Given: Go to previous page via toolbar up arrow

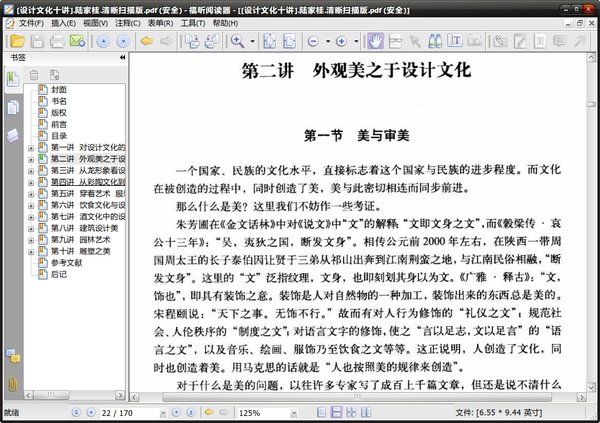Looking at the screenshot, I should 103,41.
